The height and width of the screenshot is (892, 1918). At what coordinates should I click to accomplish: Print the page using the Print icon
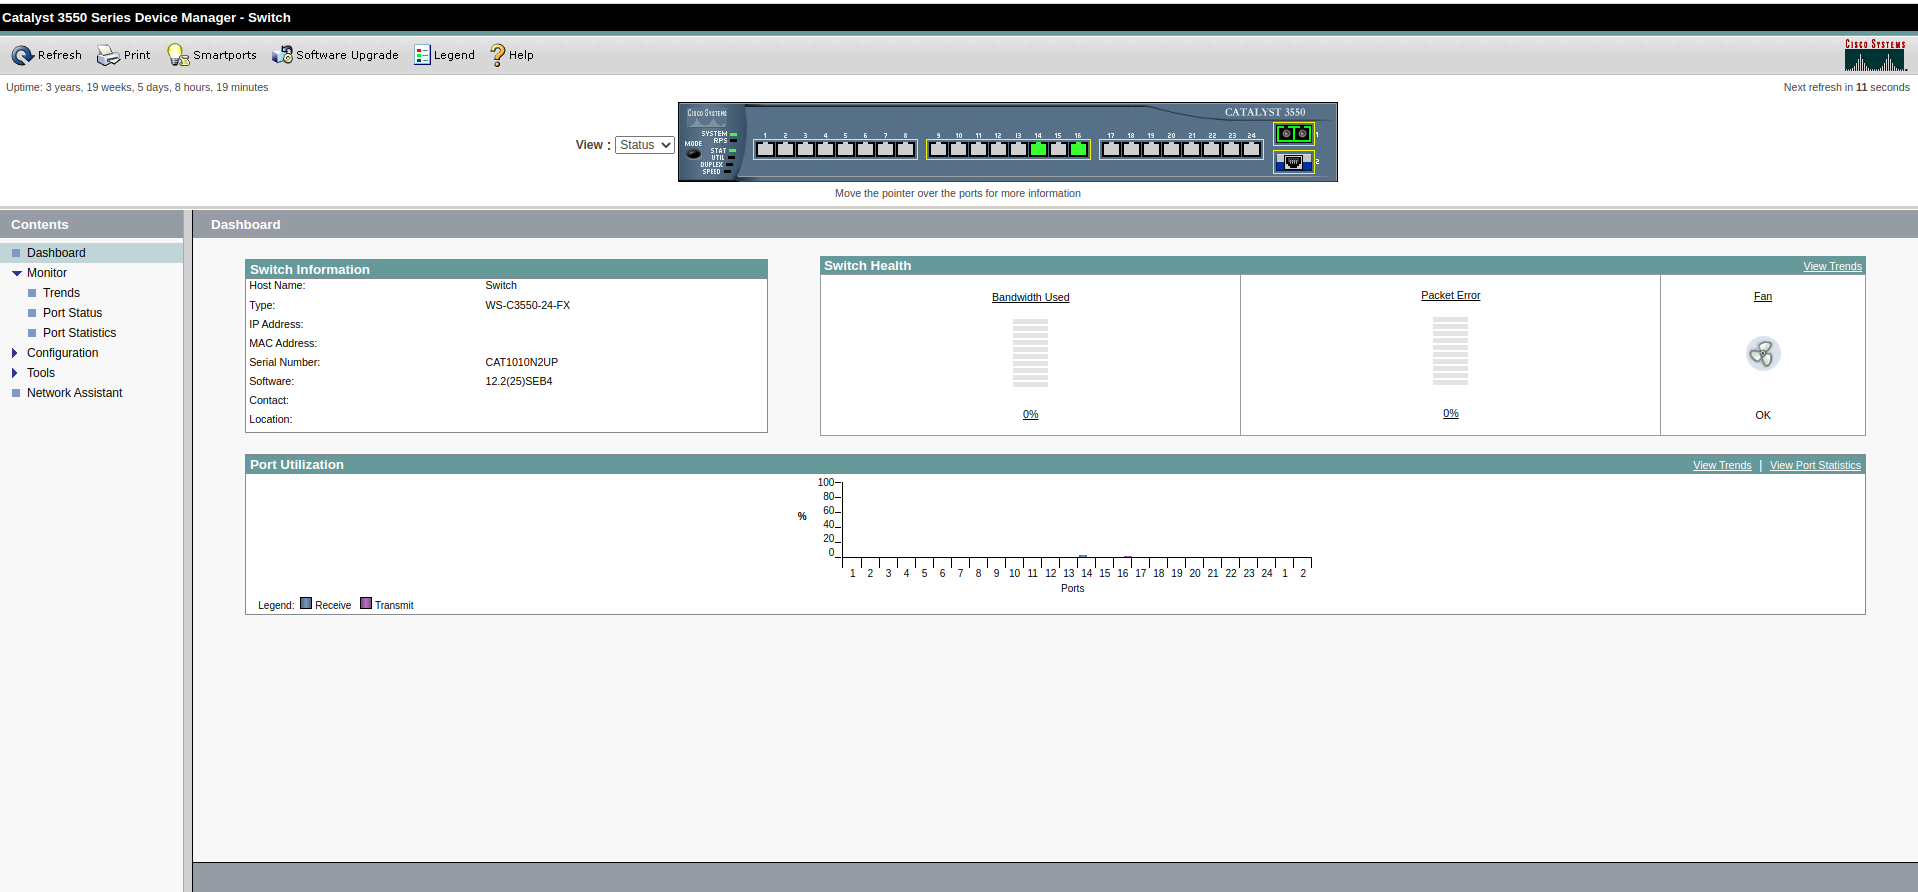[108, 55]
